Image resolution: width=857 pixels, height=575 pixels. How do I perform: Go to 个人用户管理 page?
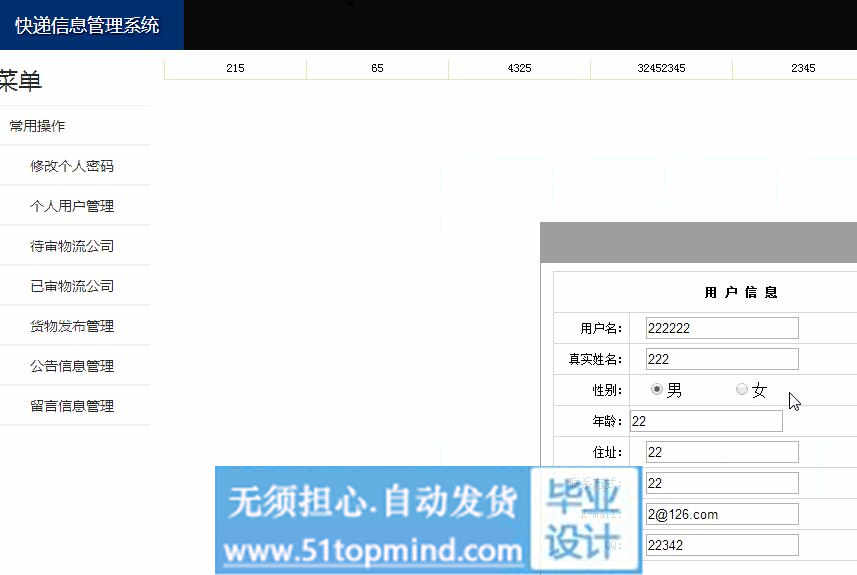[x=72, y=206]
